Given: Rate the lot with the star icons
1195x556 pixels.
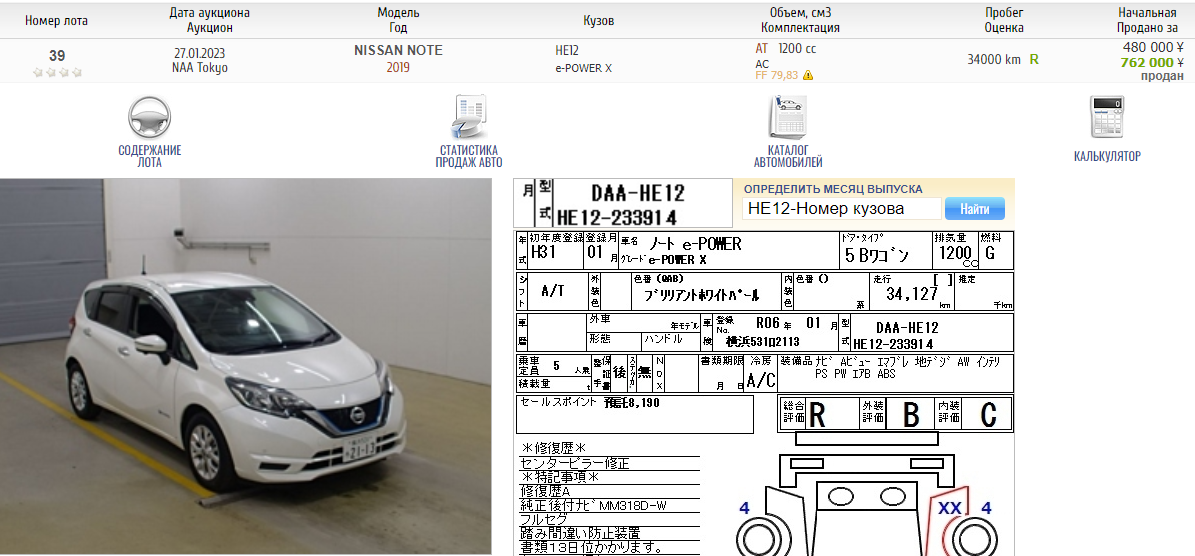Looking at the screenshot, I should click(x=57, y=73).
